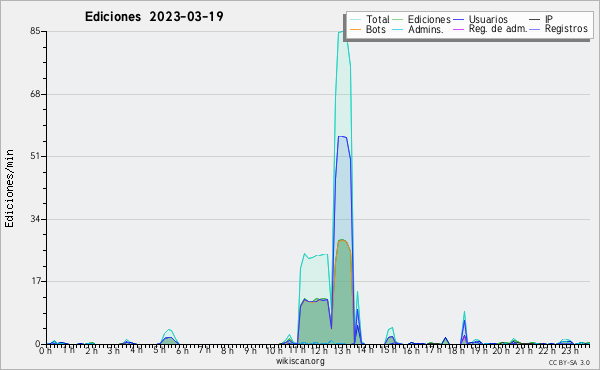The width and height of the screenshot is (600, 370).
Task: Click the y-axis value 34
Action: (x=35, y=219)
